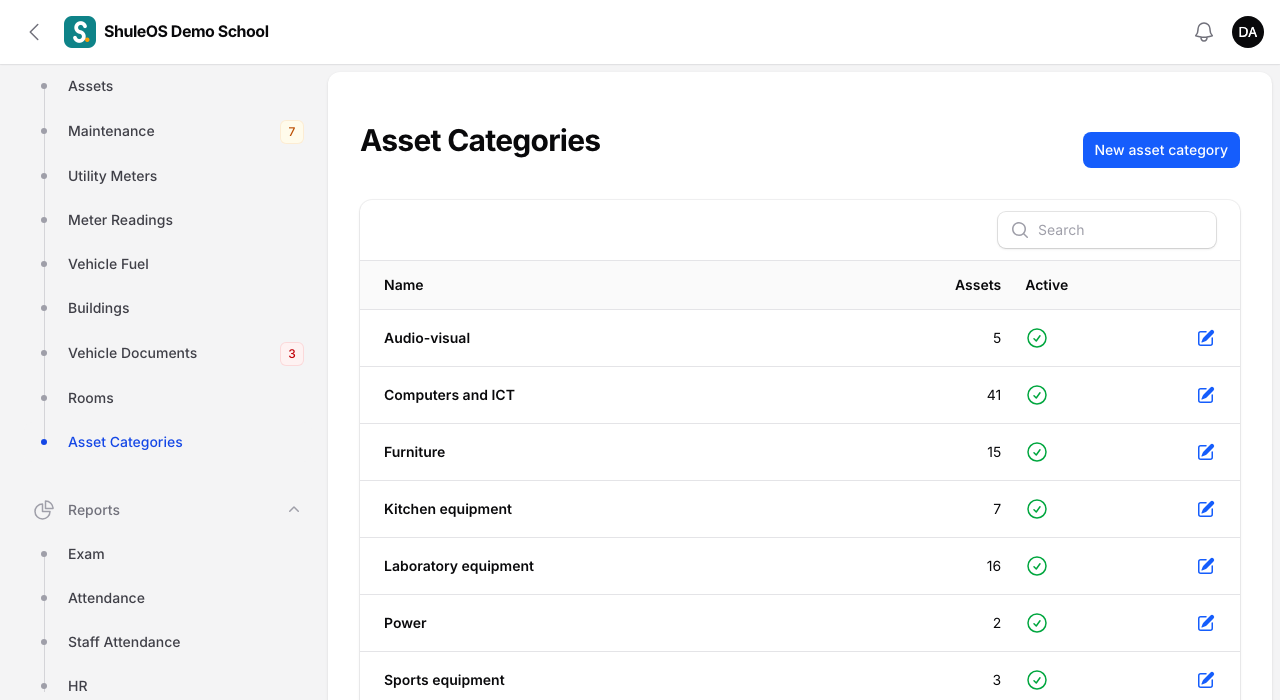This screenshot has width=1280, height=700.
Task: Click the Active column header
Action: (x=1046, y=285)
